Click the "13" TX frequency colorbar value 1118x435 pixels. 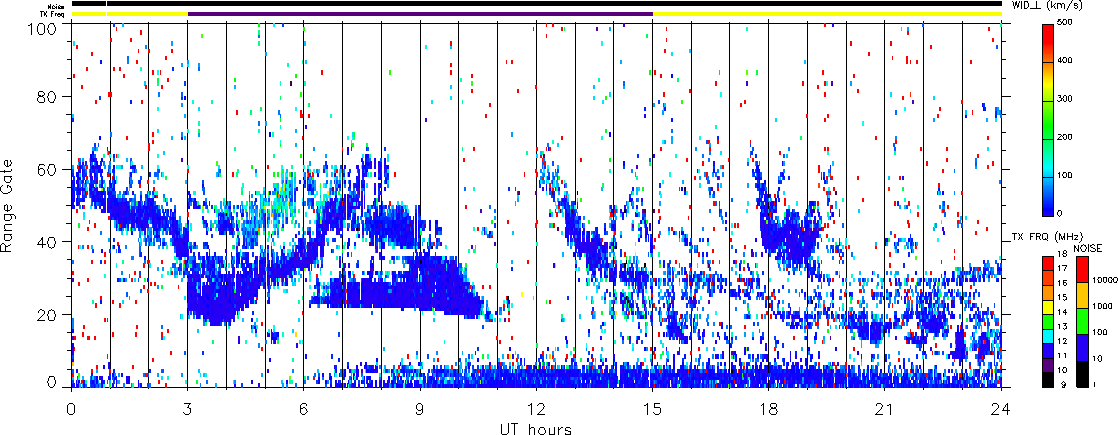tap(1062, 327)
